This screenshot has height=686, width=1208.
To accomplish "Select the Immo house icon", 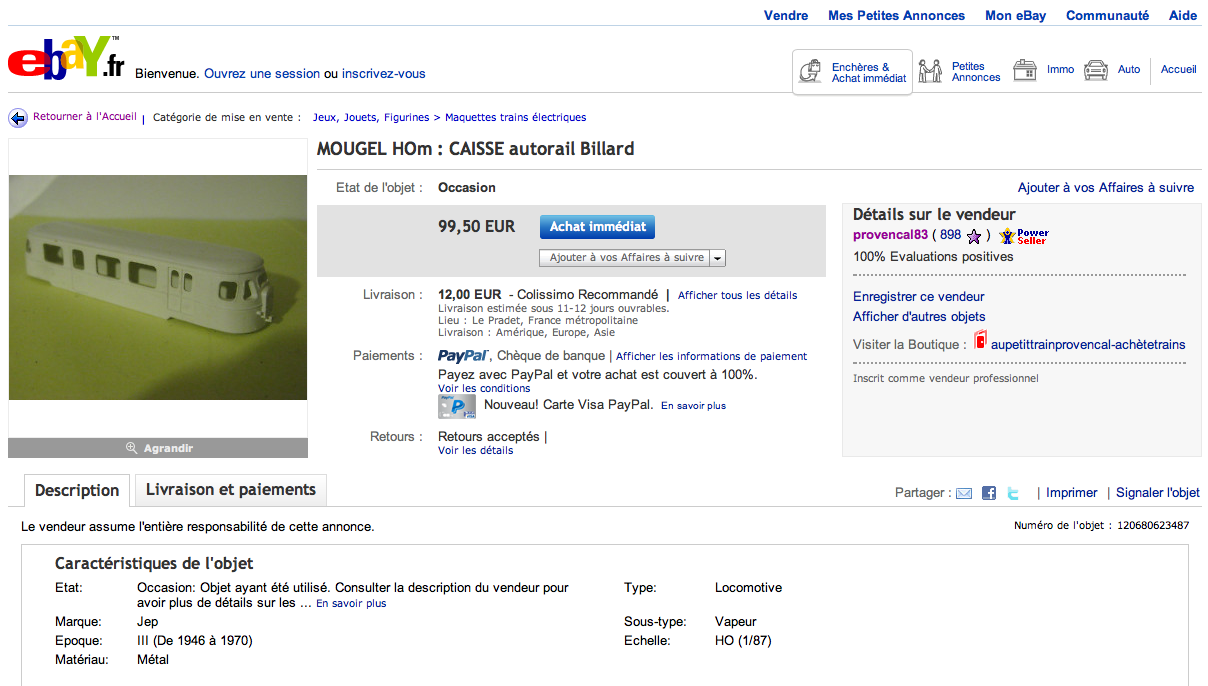I will [x=1024, y=70].
